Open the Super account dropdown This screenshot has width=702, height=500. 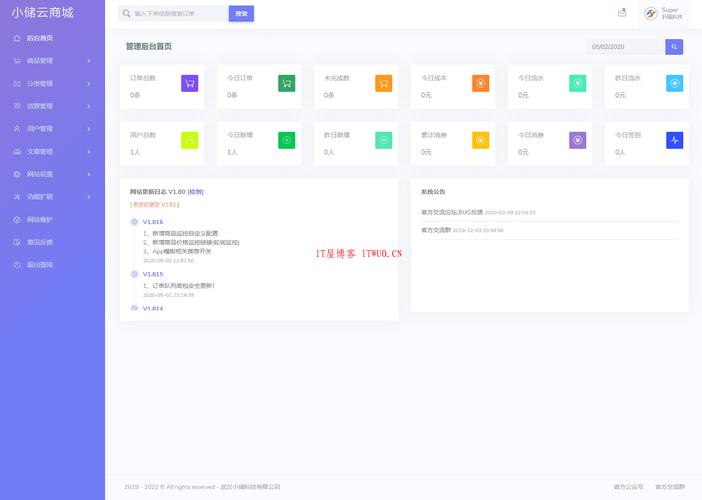pos(663,14)
